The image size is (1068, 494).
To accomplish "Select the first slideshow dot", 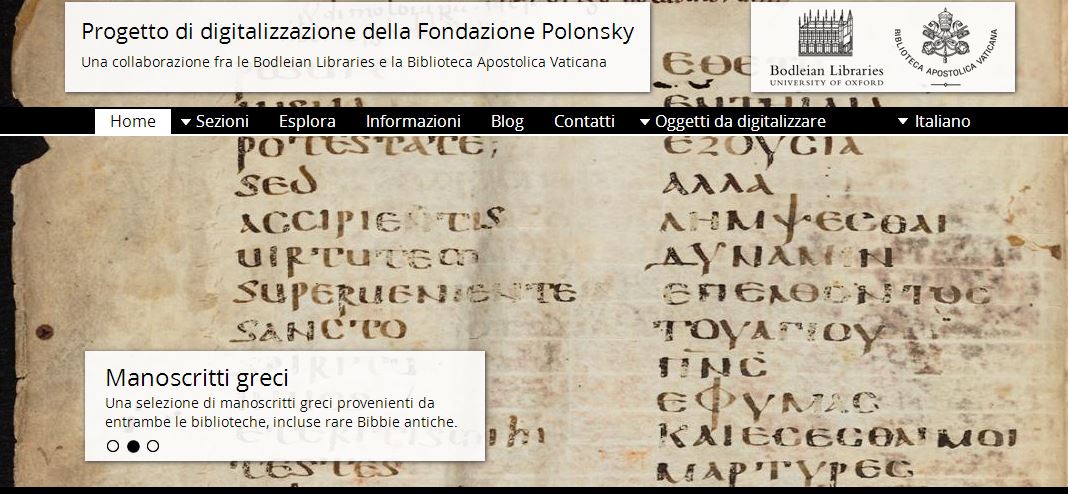I will (113, 446).
